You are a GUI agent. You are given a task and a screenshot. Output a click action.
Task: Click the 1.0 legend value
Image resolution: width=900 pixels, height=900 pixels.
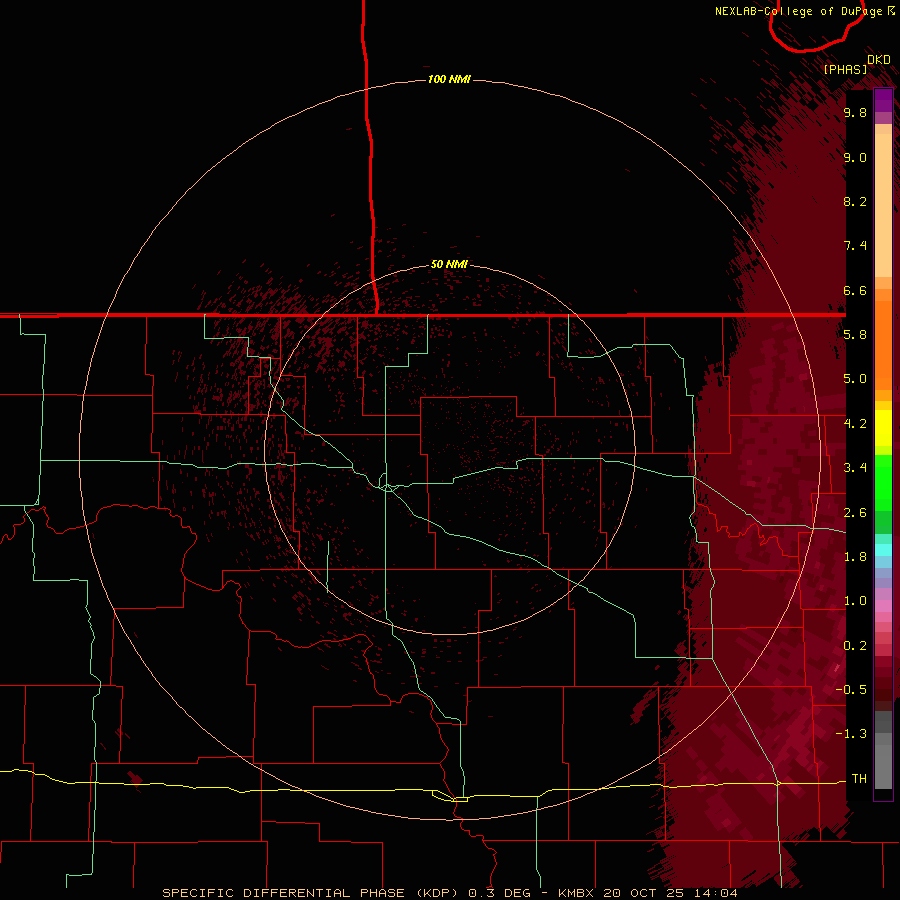(855, 601)
